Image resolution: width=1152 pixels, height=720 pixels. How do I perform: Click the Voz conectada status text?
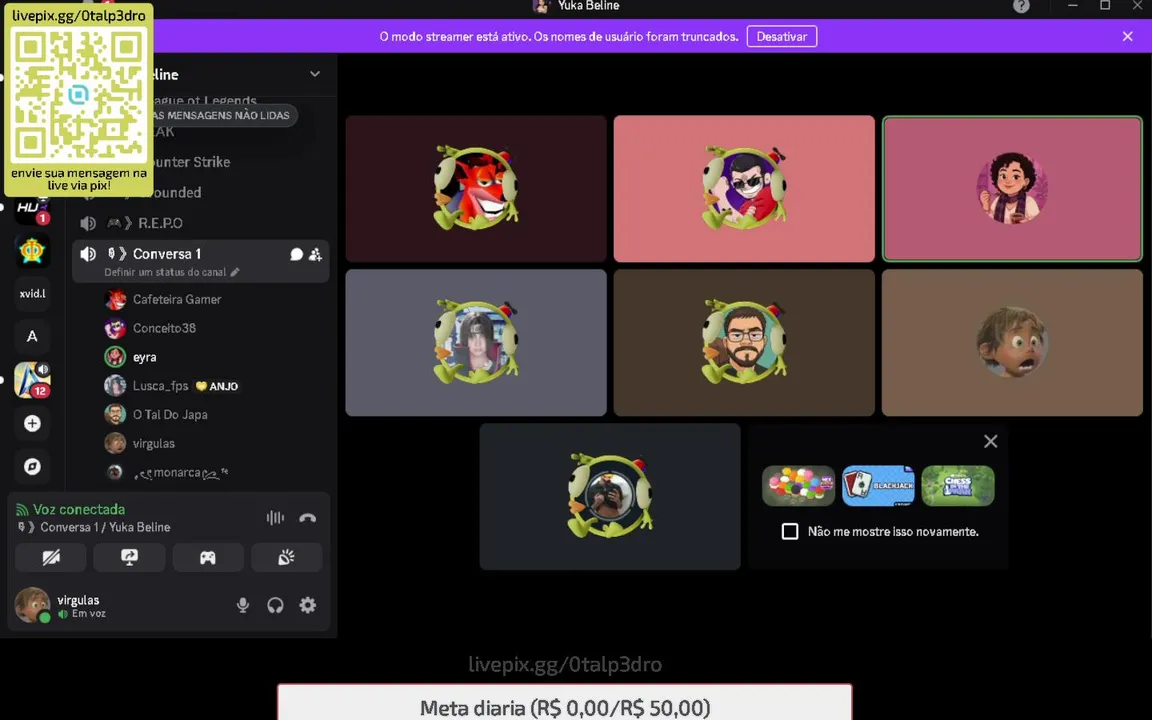coord(79,509)
